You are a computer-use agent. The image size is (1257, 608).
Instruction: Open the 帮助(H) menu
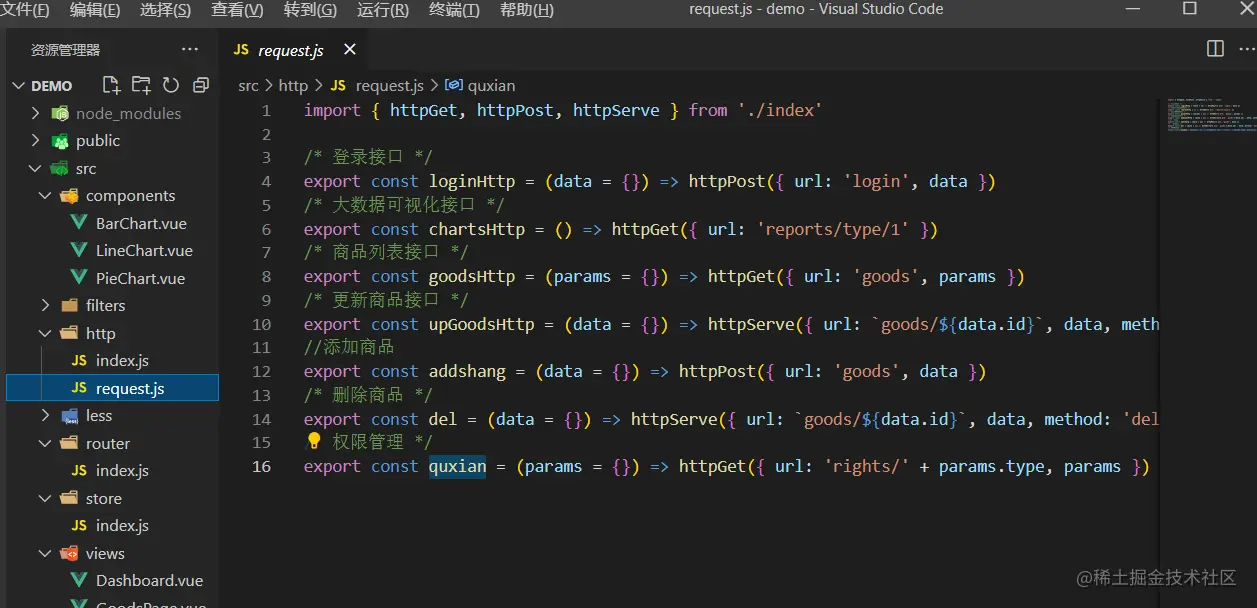point(526,10)
